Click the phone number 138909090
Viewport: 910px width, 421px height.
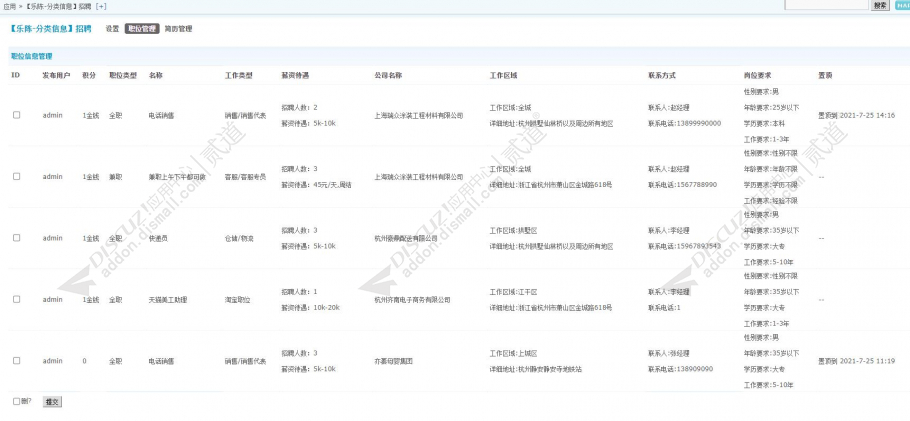(x=697, y=369)
